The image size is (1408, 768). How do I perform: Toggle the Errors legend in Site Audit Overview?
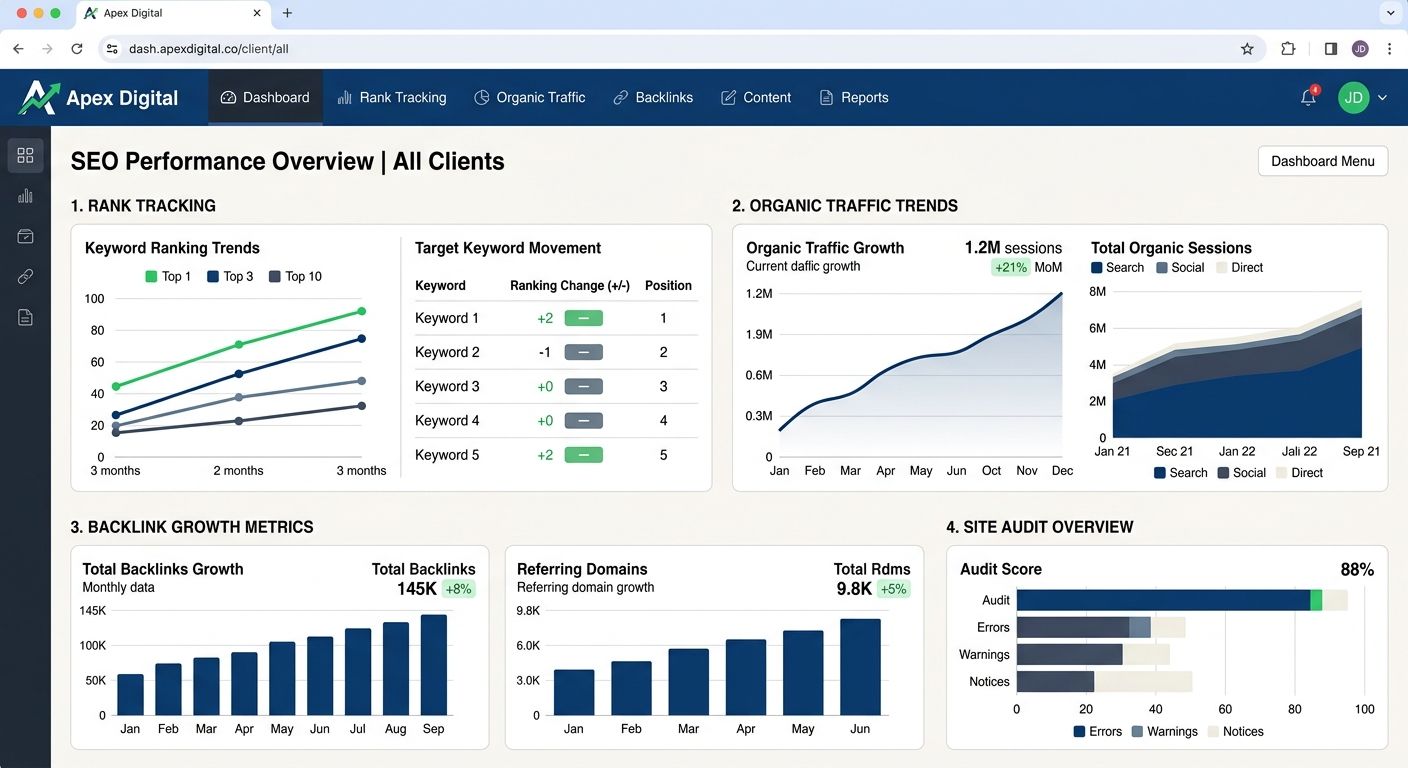[x=1097, y=731]
